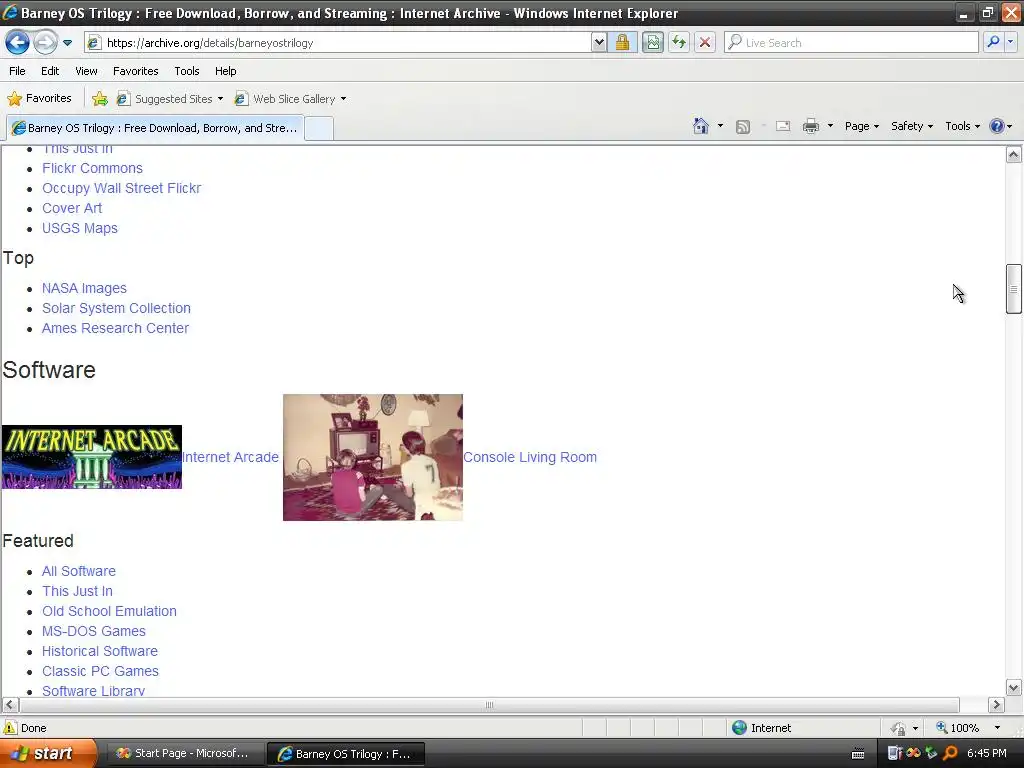Open the Page command menu
The width and height of the screenshot is (1024, 768).
861,126
